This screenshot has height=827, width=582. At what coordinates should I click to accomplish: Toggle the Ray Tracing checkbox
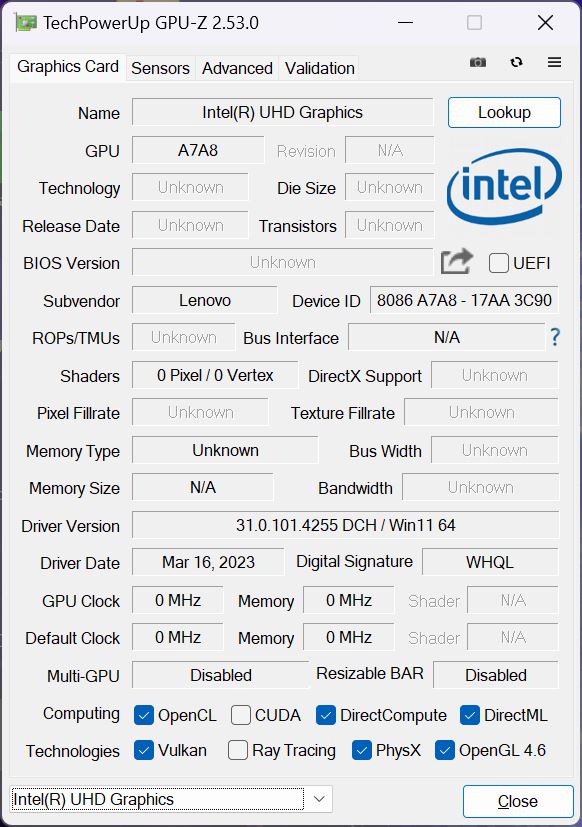tap(237, 750)
